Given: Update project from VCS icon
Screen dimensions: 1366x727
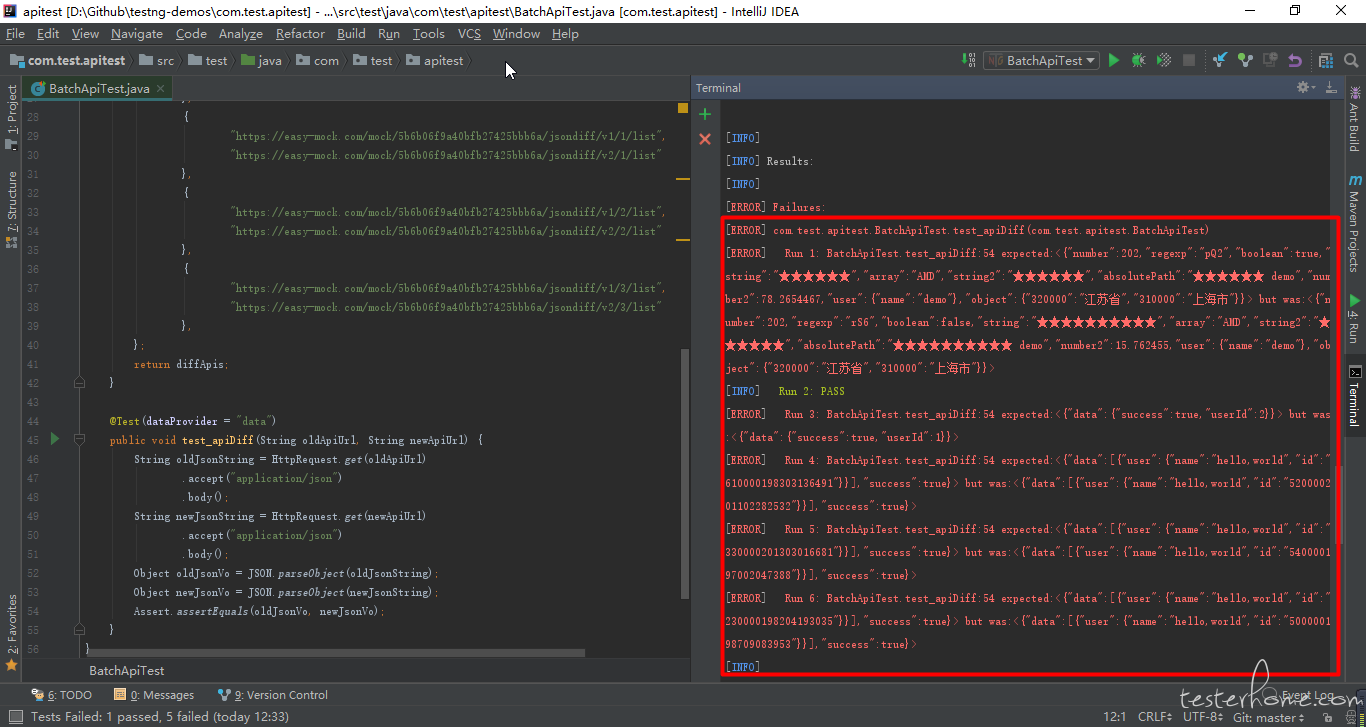Looking at the screenshot, I should tap(1220, 60).
